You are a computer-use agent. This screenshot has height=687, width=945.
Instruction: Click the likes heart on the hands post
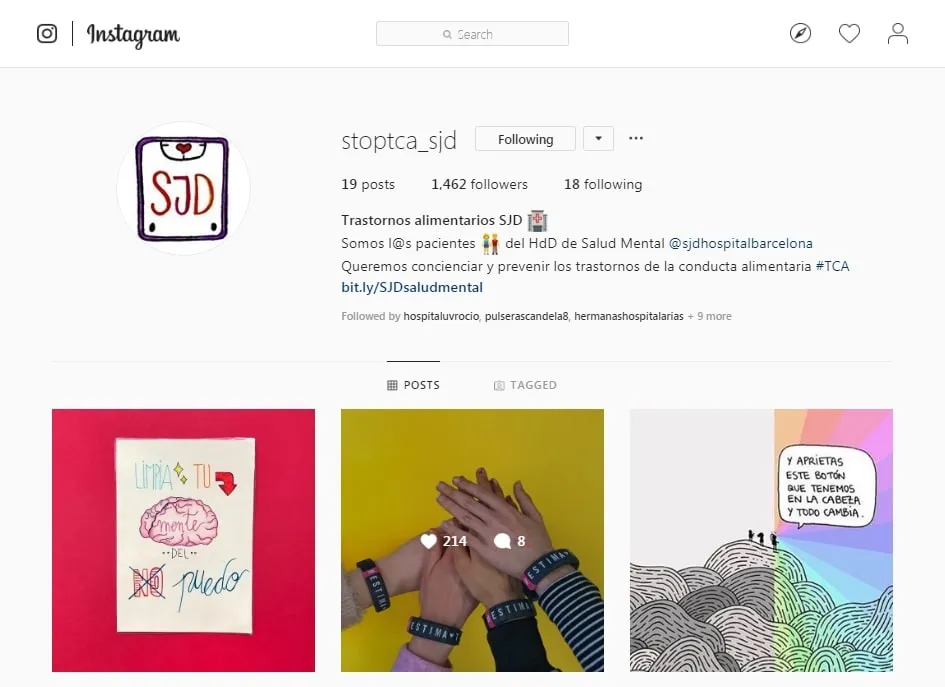click(x=428, y=541)
